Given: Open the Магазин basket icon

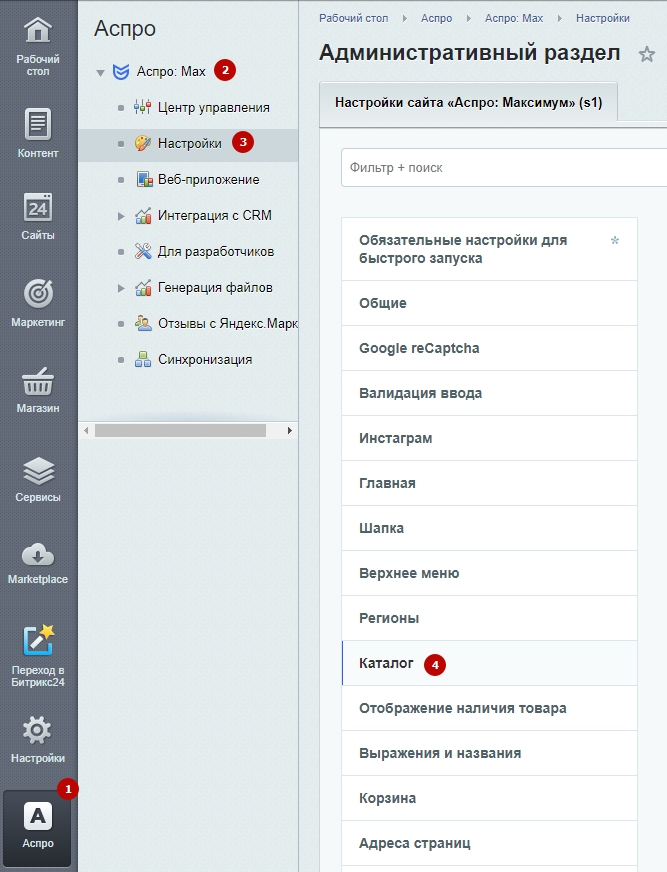Looking at the screenshot, I should point(38,382).
